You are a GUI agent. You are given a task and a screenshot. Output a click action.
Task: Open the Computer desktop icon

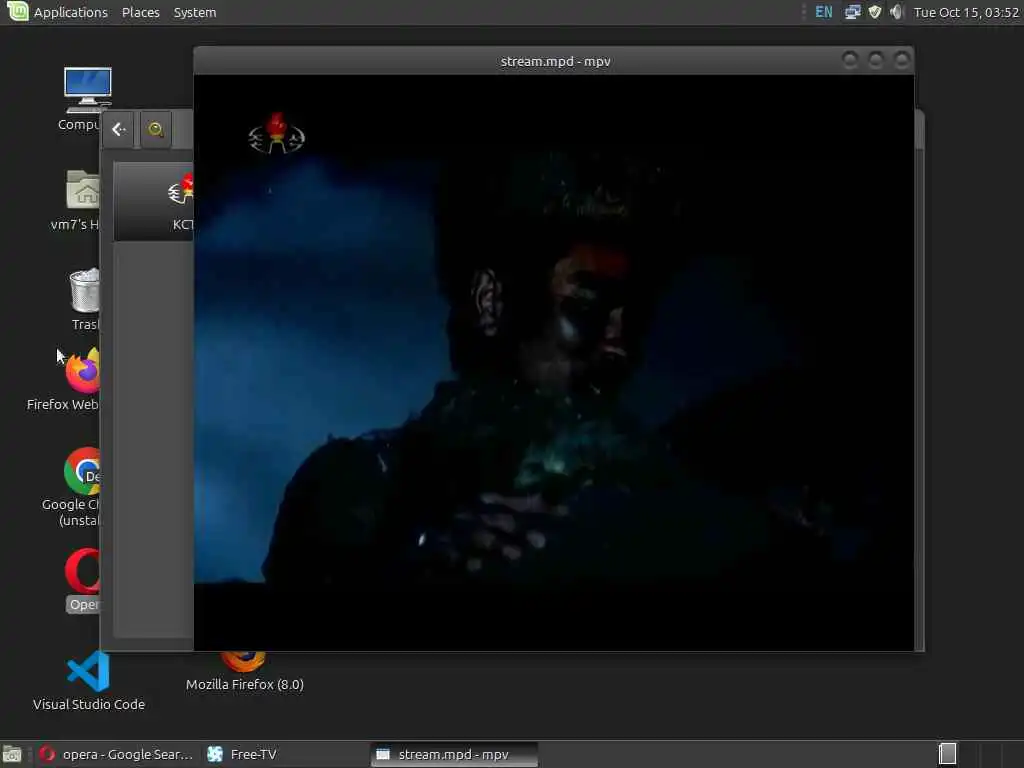click(x=87, y=89)
